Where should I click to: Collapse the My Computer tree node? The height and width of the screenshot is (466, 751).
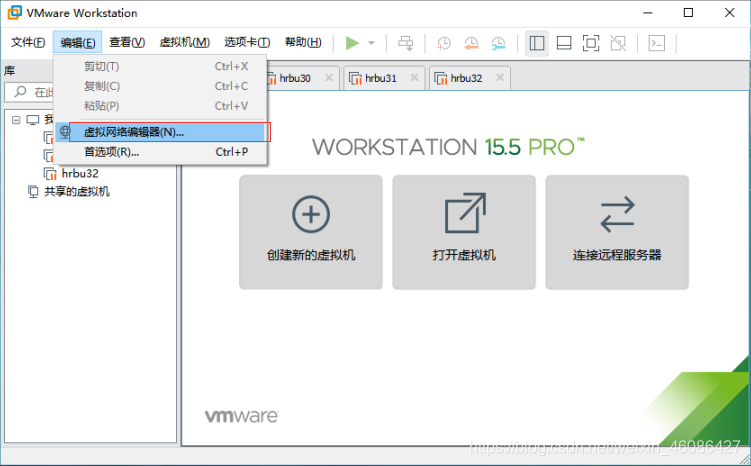click(x=16, y=120)
